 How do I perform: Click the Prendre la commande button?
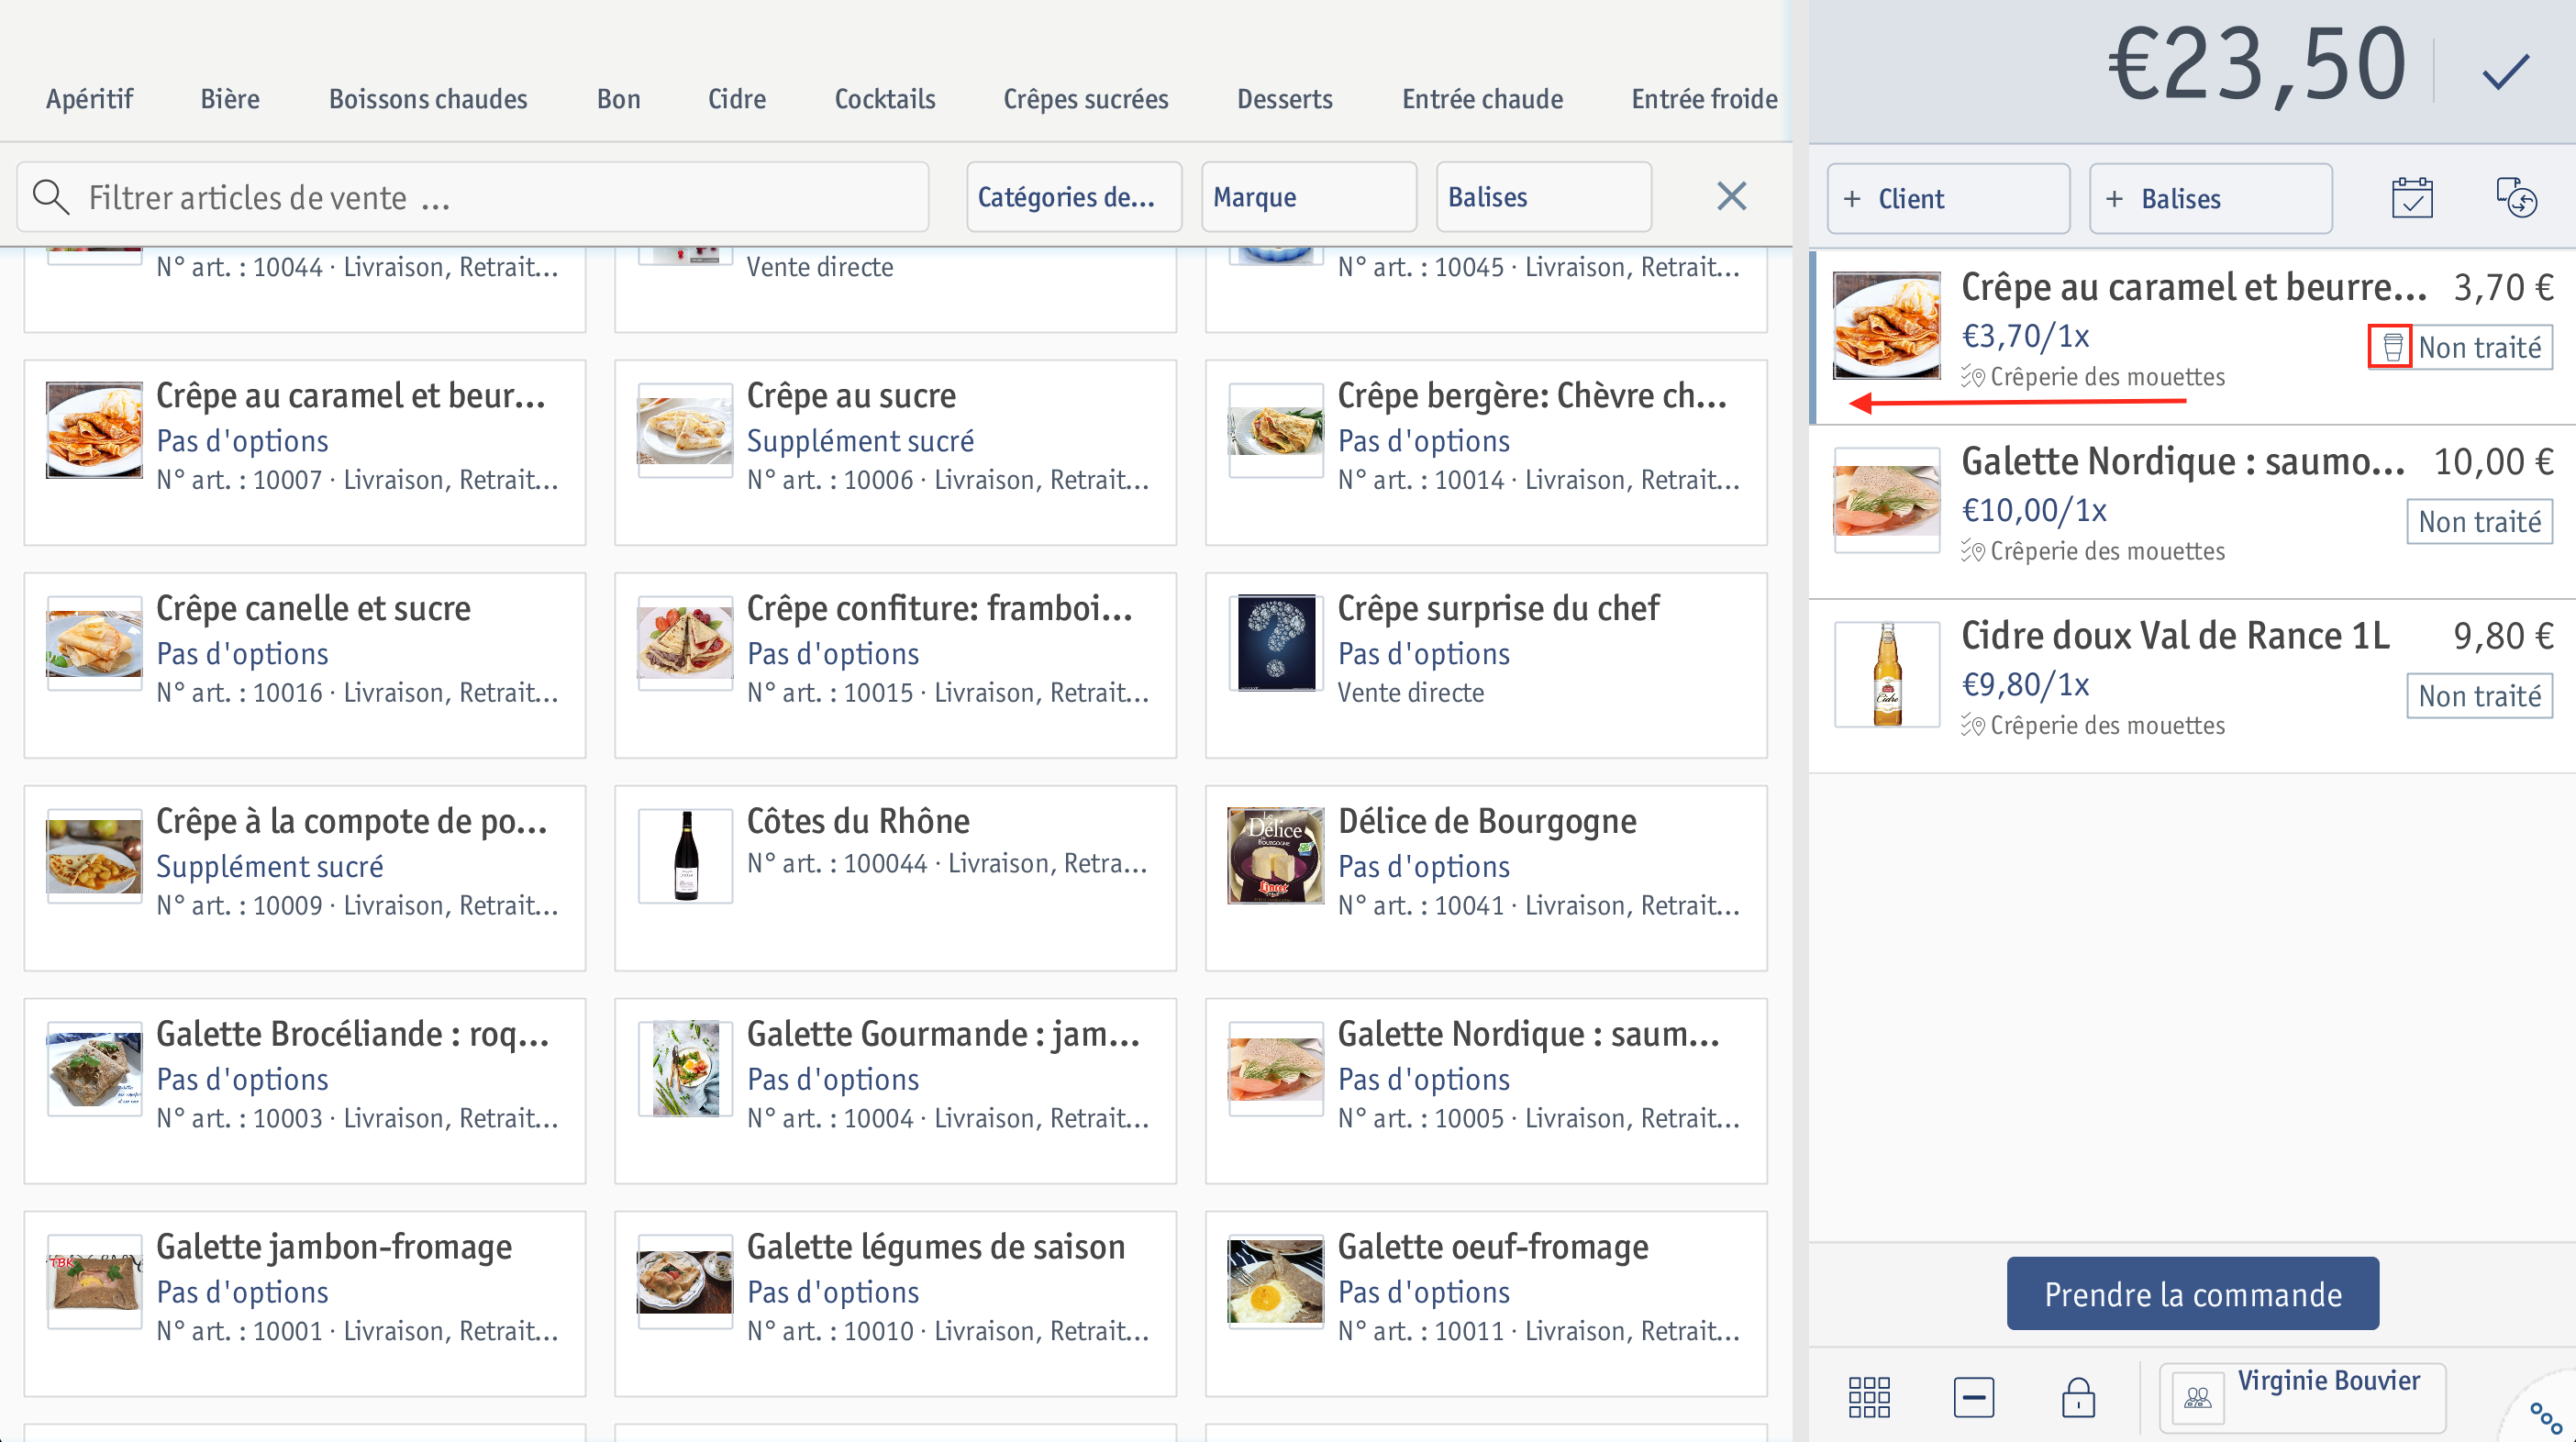point(2192,1293)
